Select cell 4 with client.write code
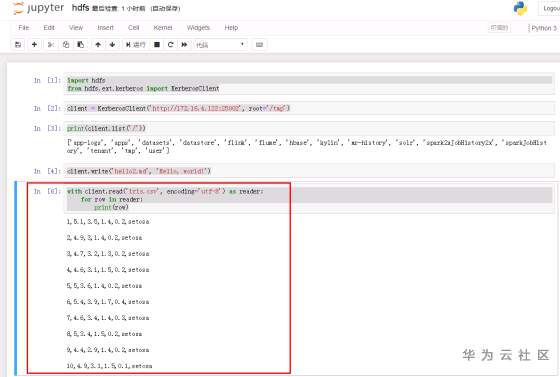This screenshot has height=377, width=560. [309, 171]
